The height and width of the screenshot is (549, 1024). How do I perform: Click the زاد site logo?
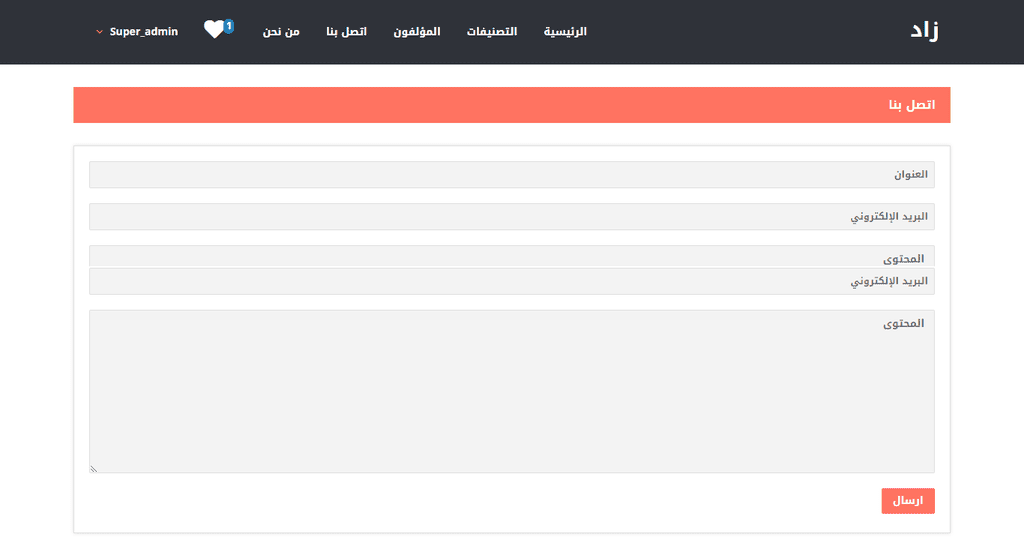click(x=924, y=30)
